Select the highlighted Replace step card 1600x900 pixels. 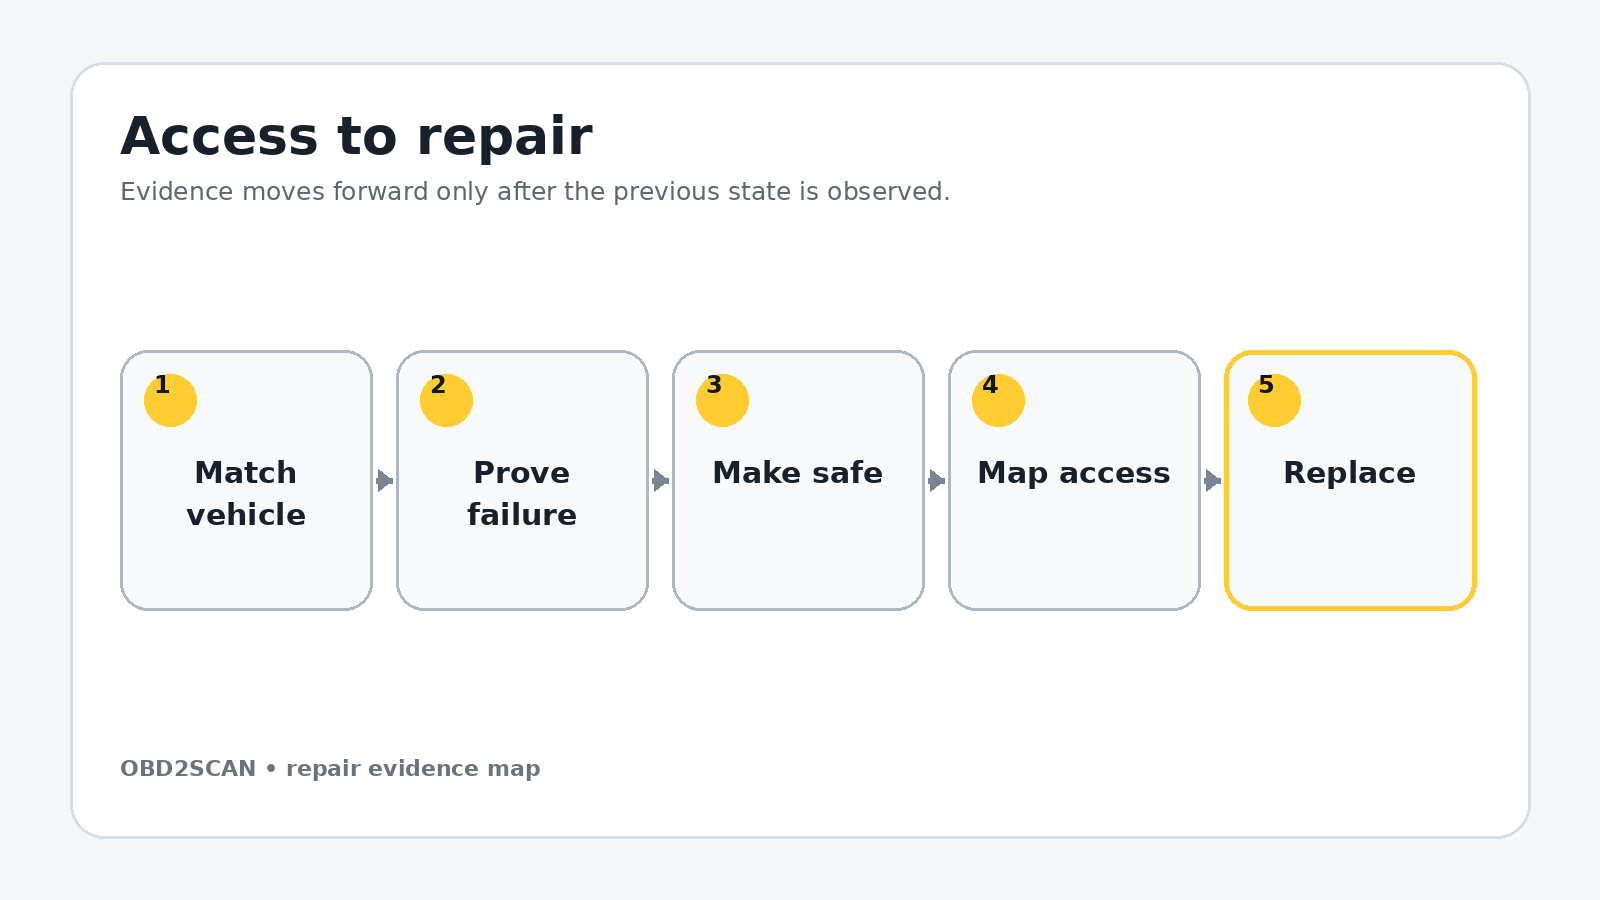tap(1350, 480)
